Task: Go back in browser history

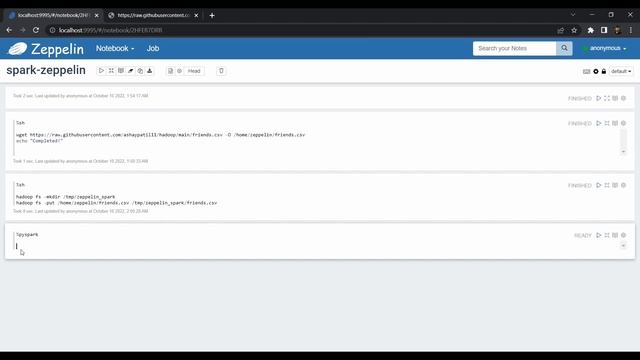Action: 9,30
